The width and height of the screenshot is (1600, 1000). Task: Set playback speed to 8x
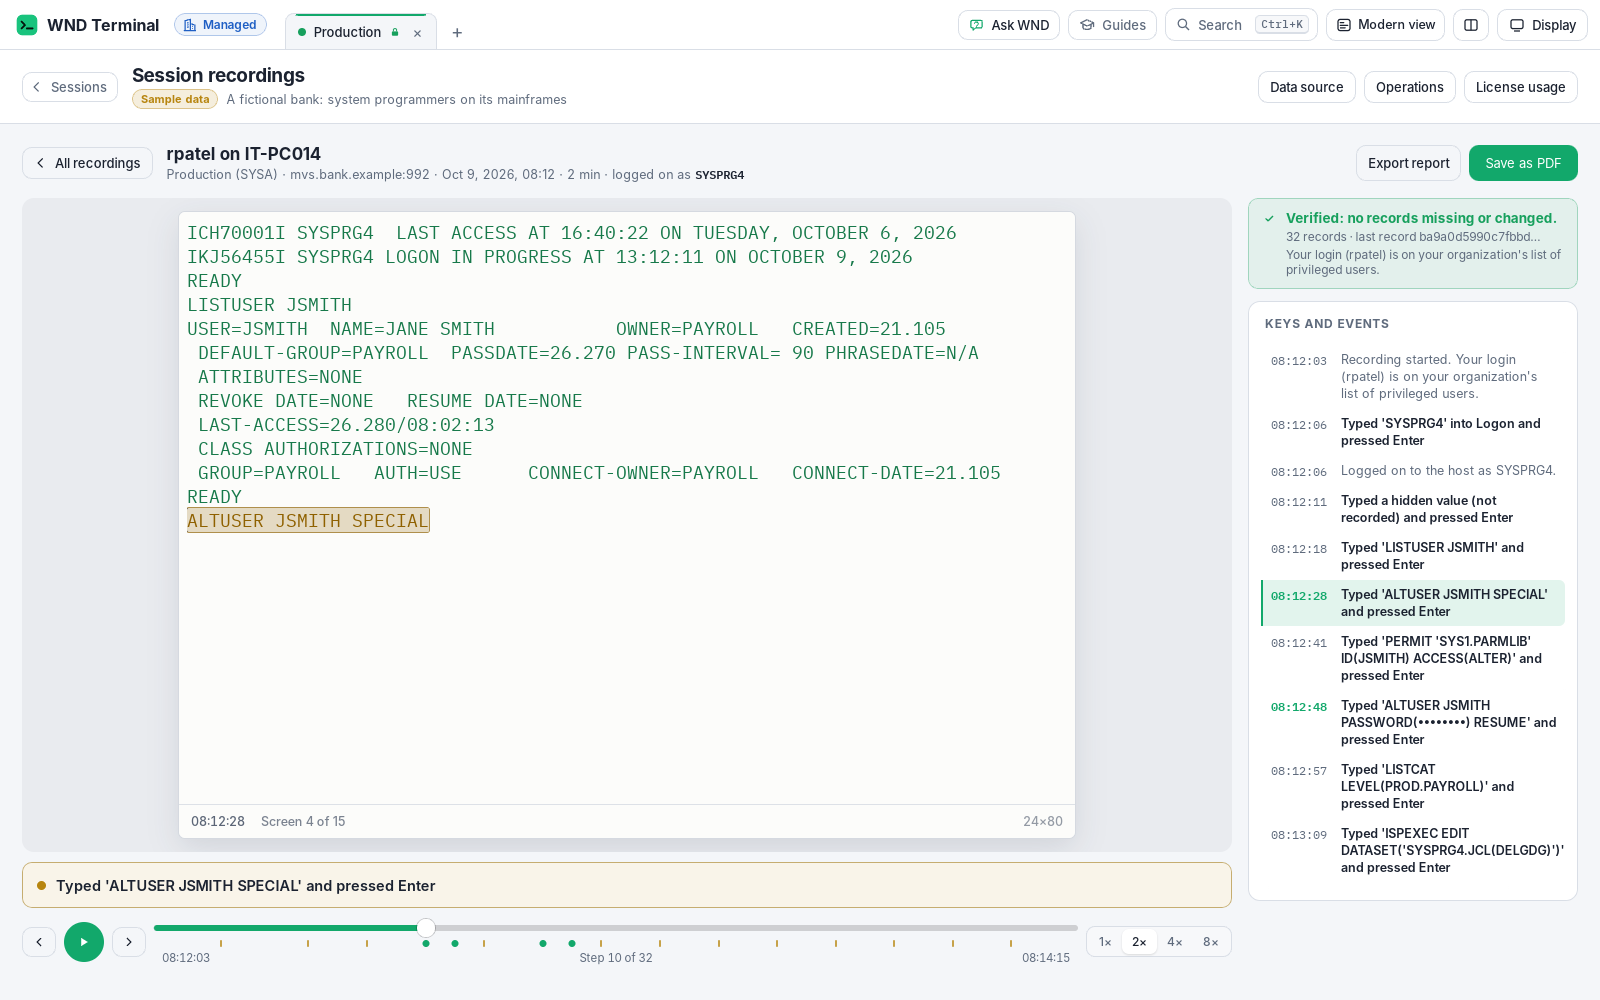(x=1211, y=942)
